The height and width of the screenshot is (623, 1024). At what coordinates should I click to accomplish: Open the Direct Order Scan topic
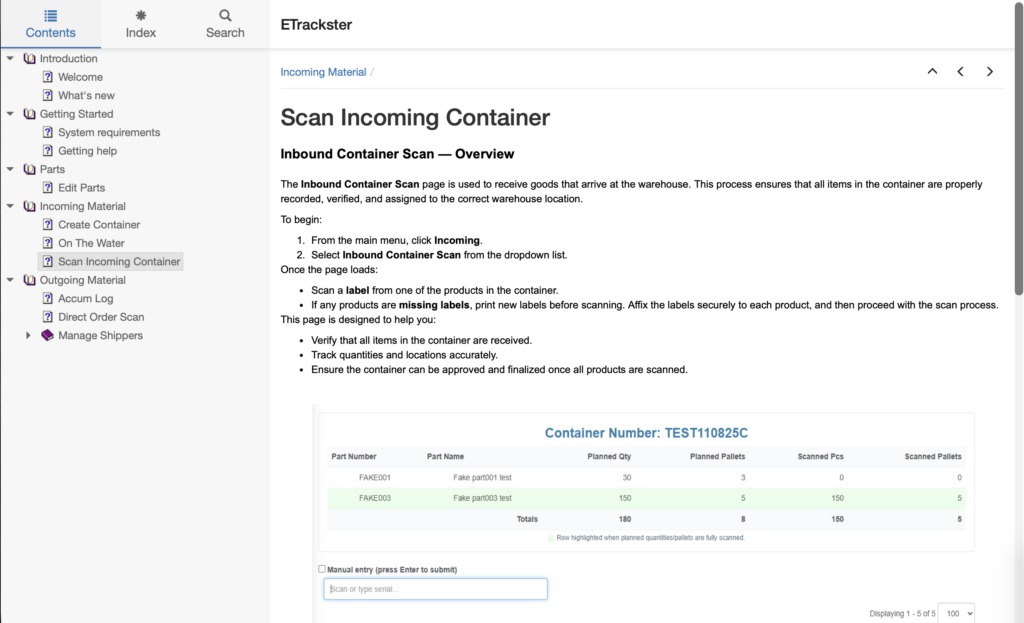(101, 317)
